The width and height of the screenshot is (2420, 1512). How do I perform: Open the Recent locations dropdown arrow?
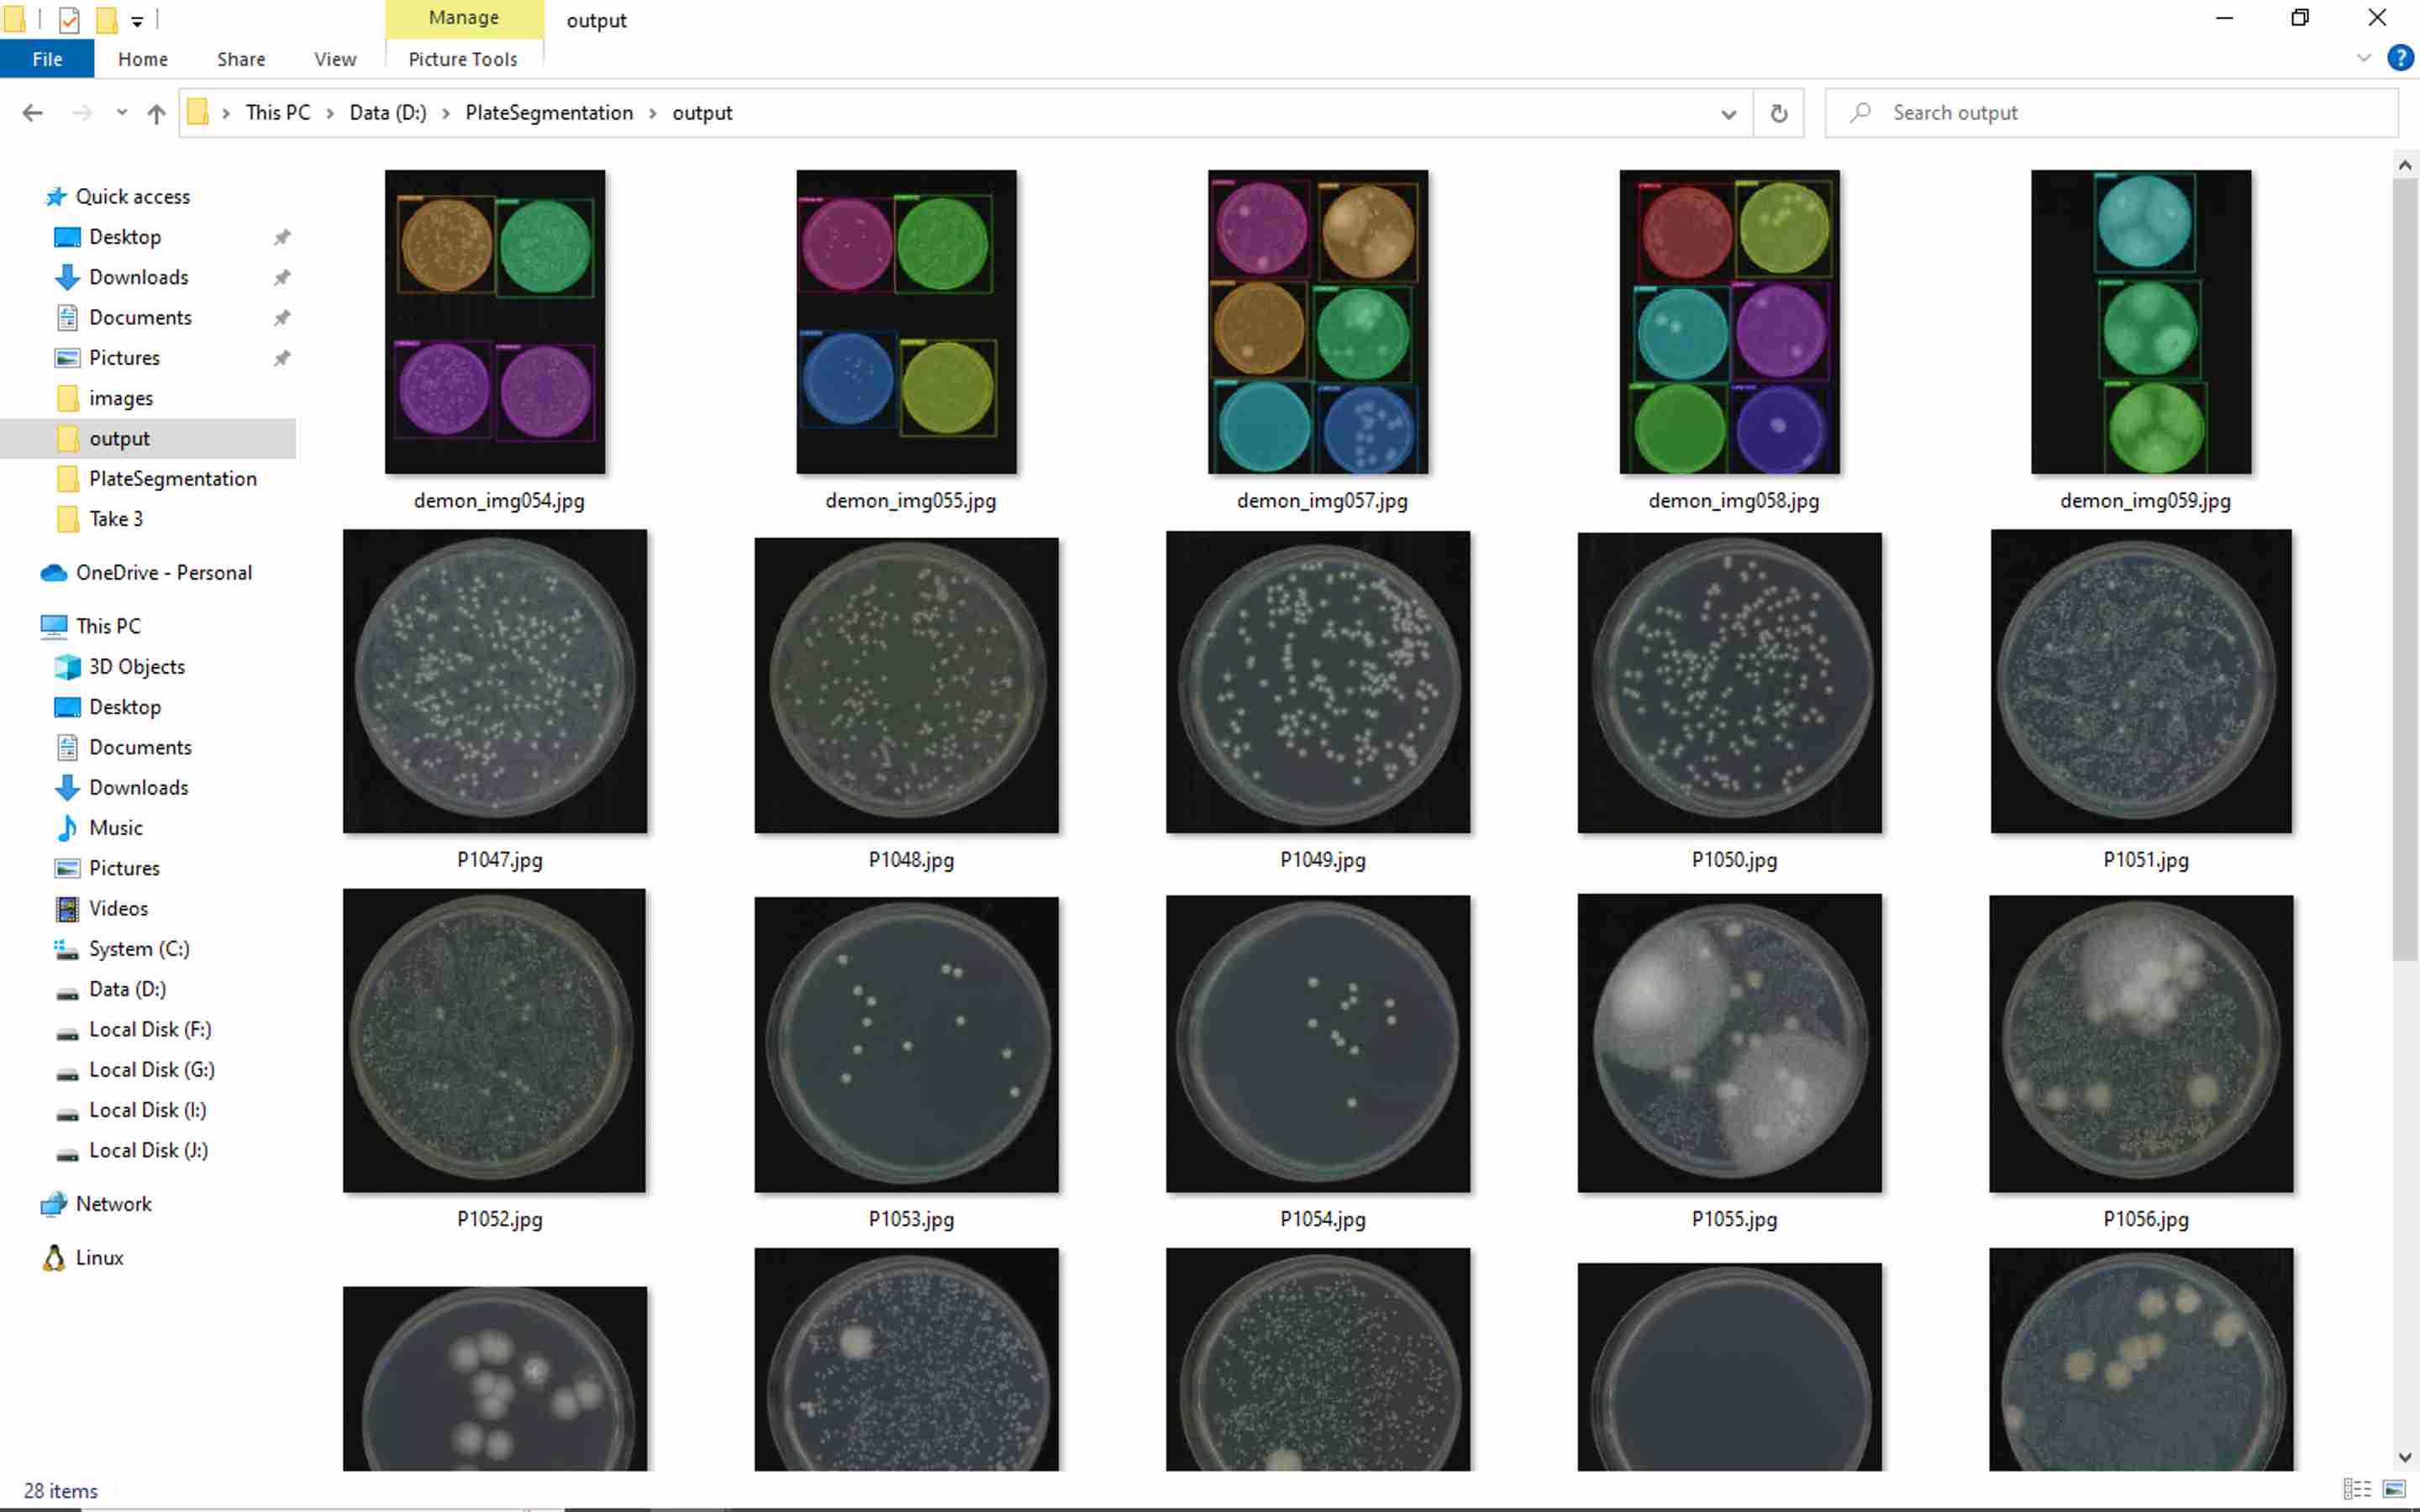pyautogui.click(x=121, y=113)
